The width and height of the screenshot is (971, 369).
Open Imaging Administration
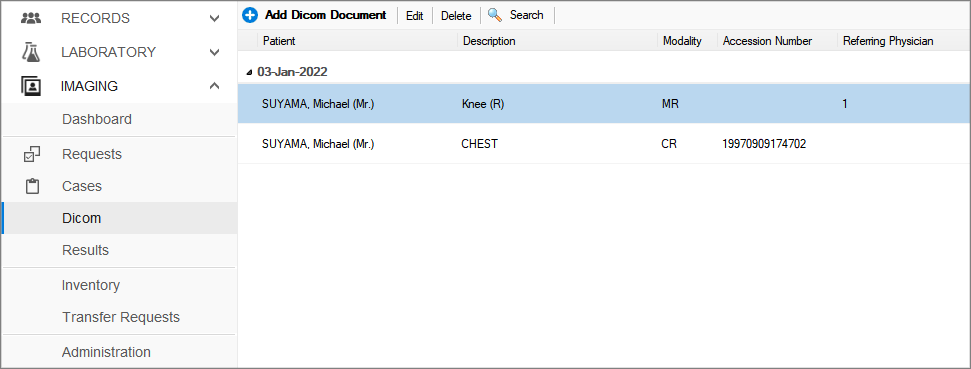(106, 352)
